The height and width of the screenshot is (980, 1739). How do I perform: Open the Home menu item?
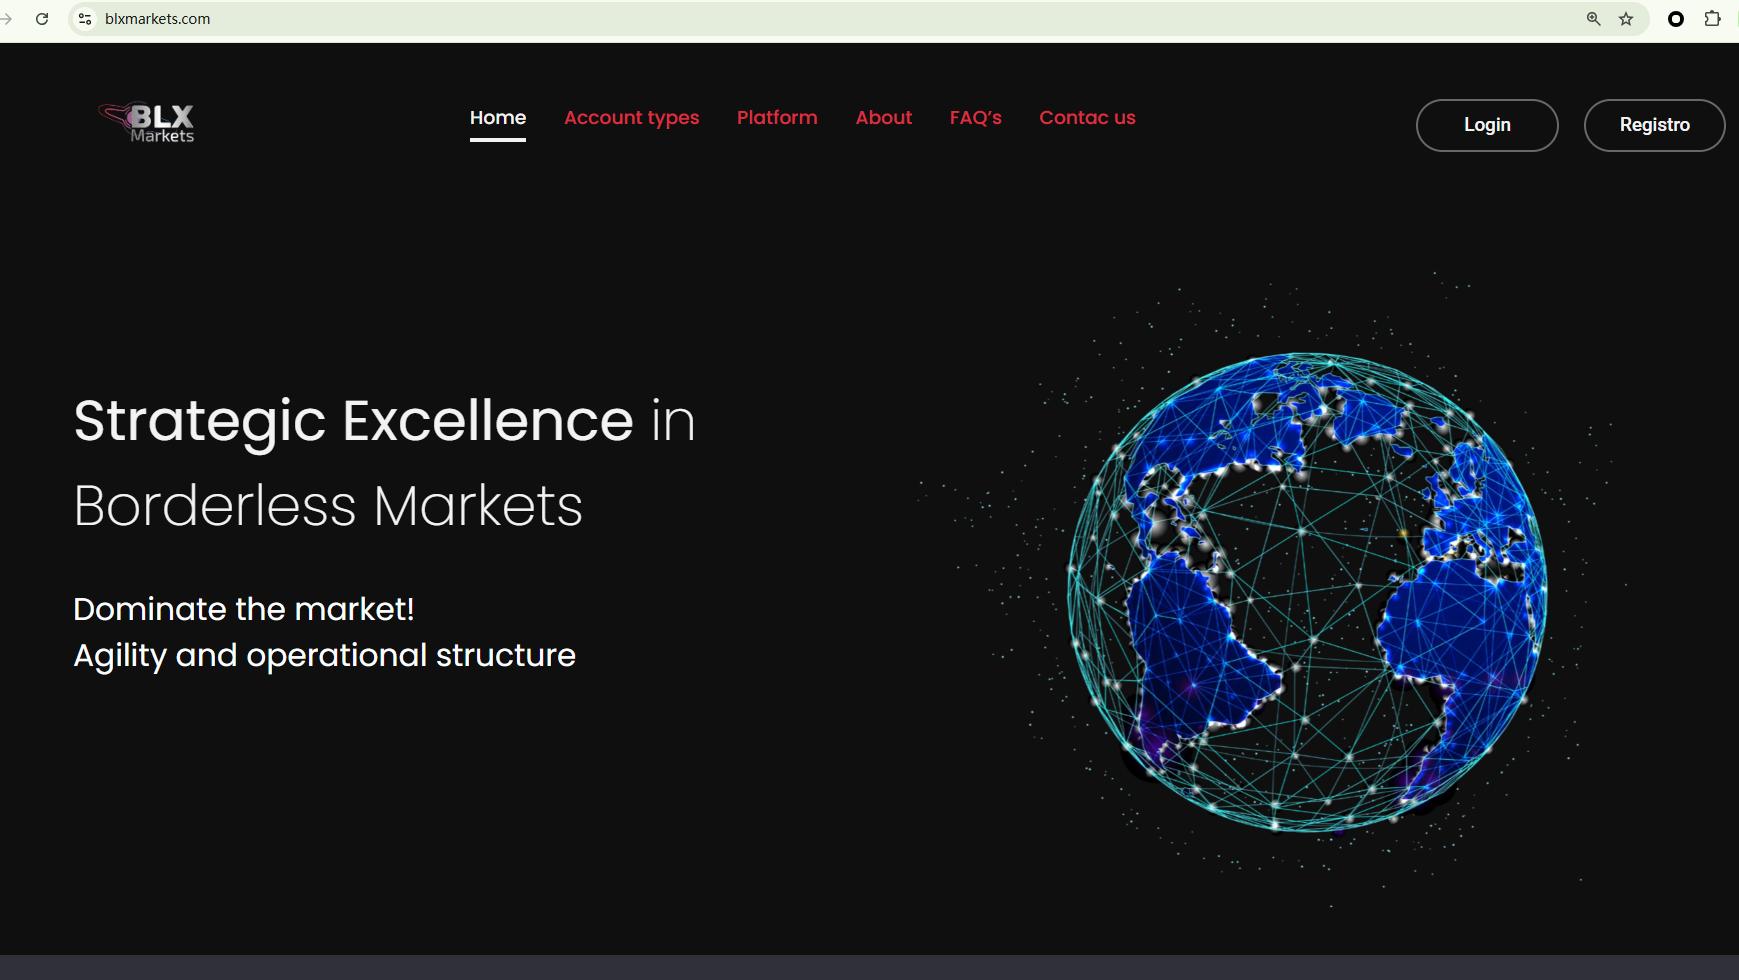498,118
